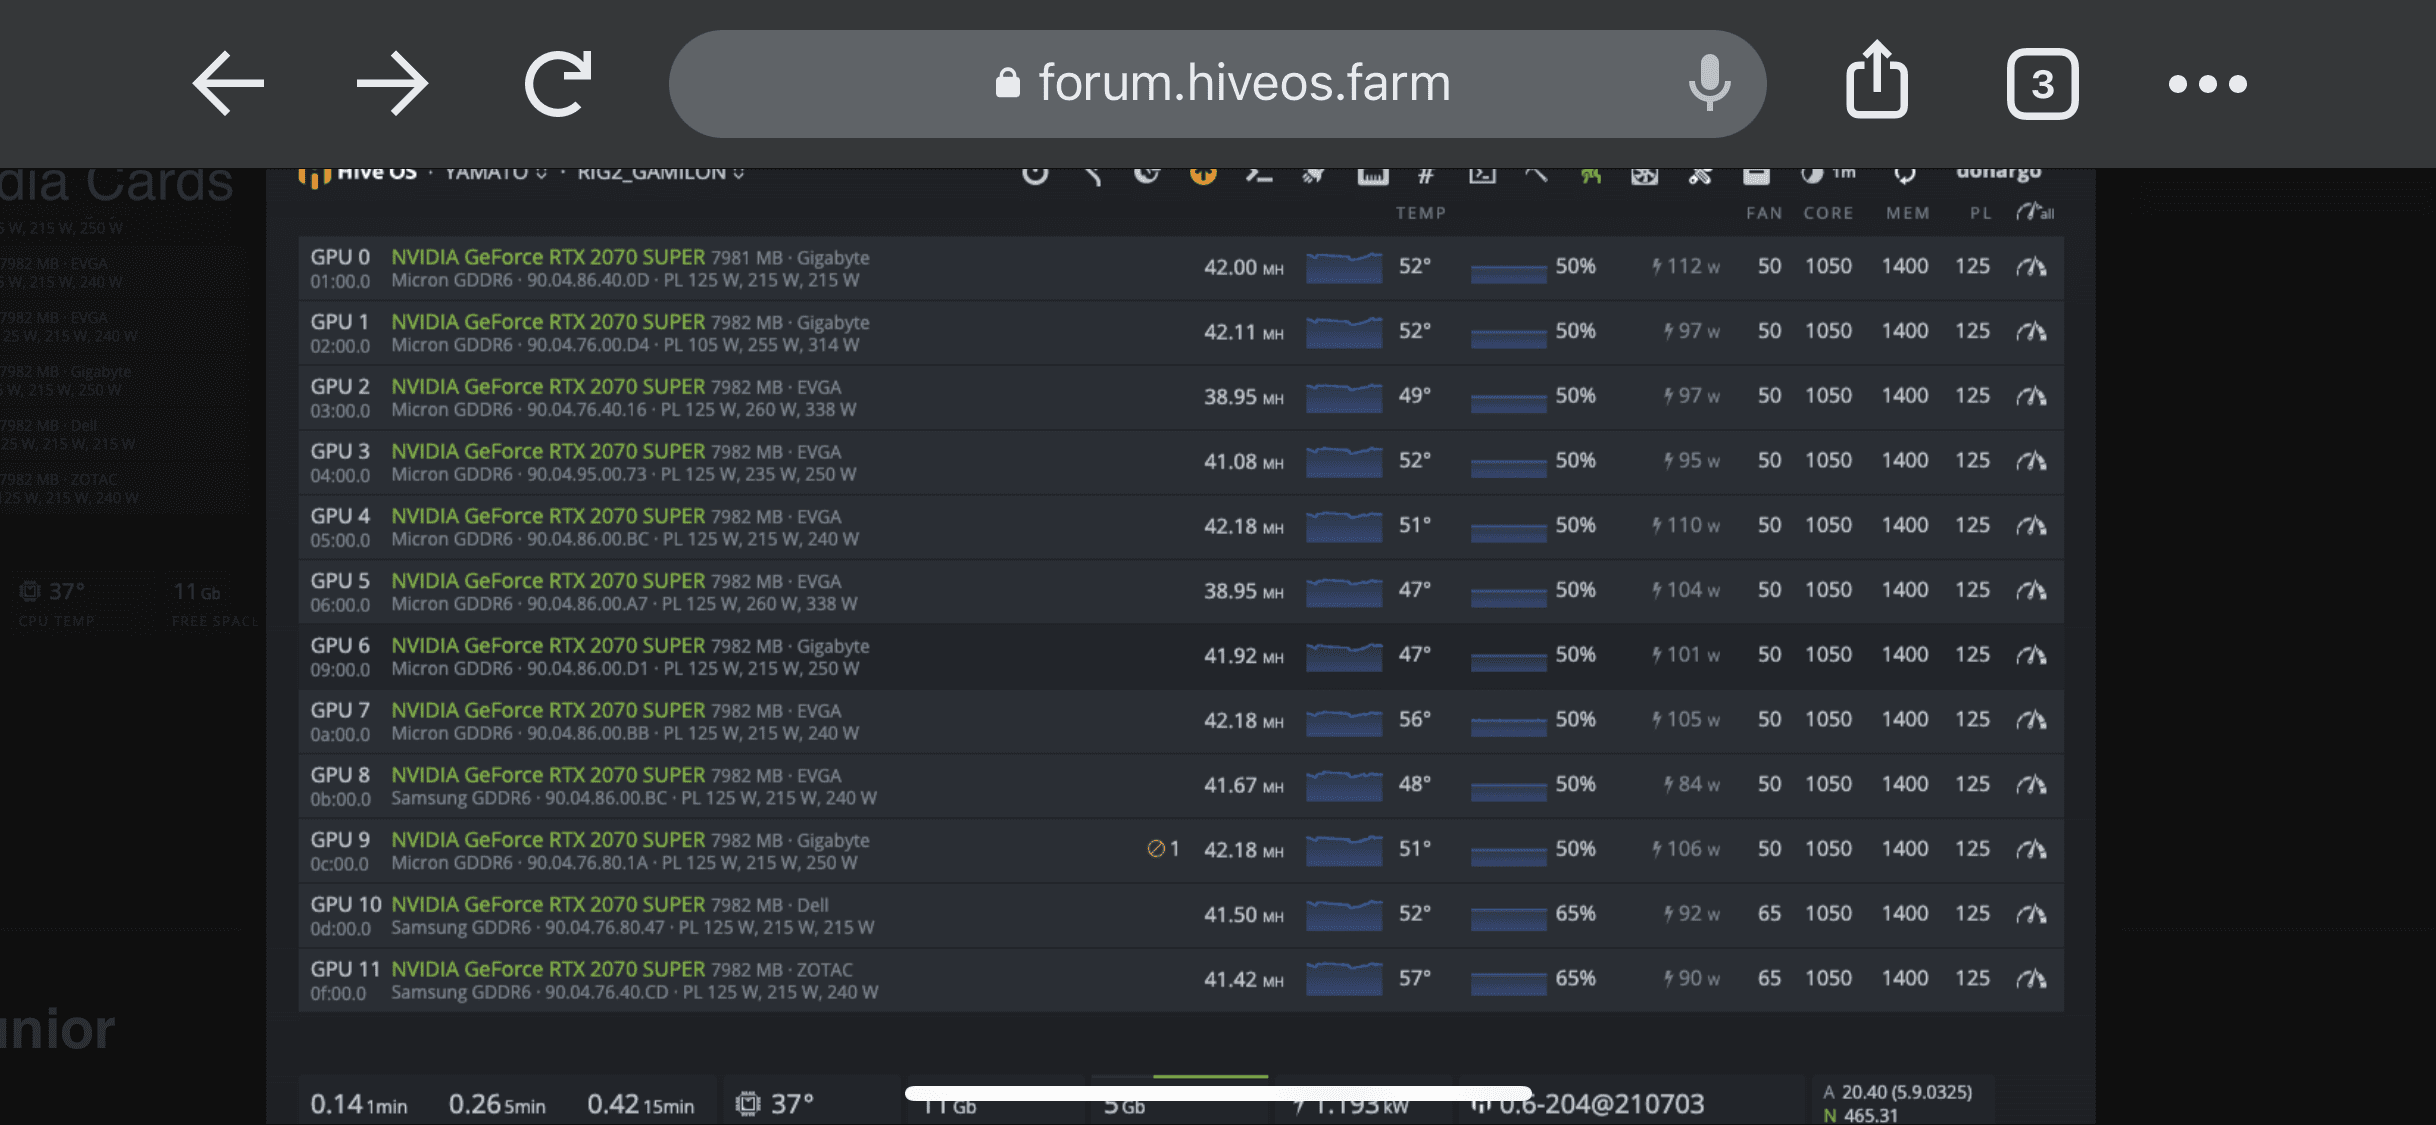Image resolution: width=2436 pixels, height=1125 pixels.
Task: Reload the forum.hiveos.farm page
Action: (558, 84)
